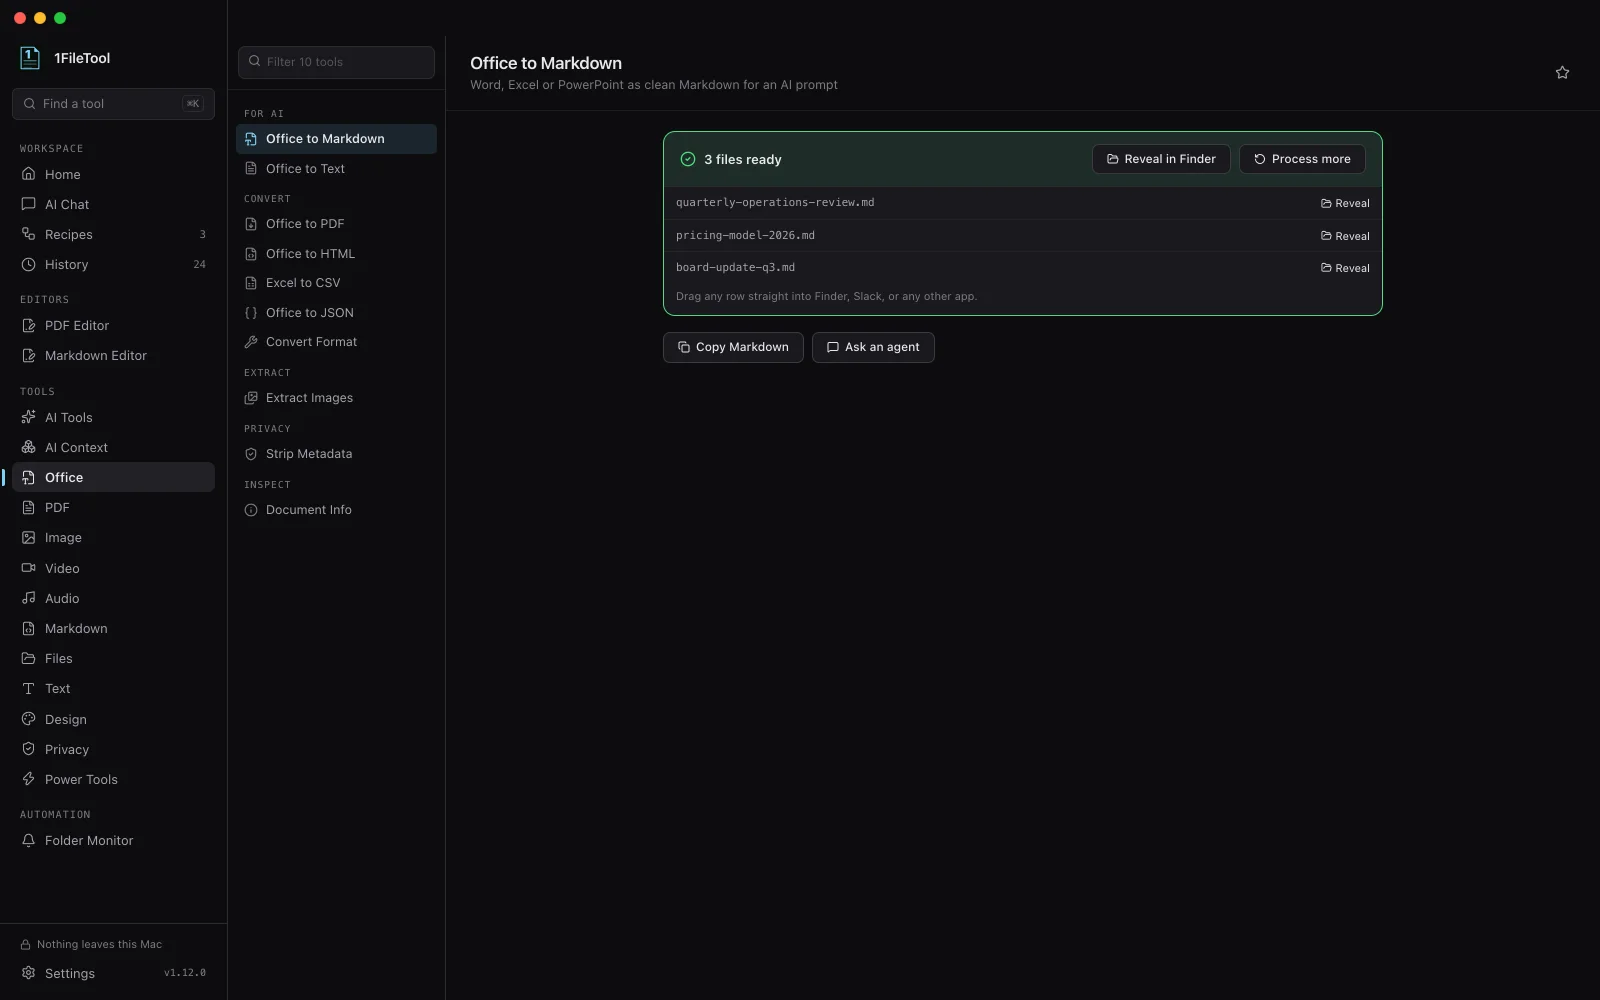Image resolution: width=1600 pixels, height=1000 pixels.
Task: Click the Copy Markdown button
Action: [x=733, y=347]
